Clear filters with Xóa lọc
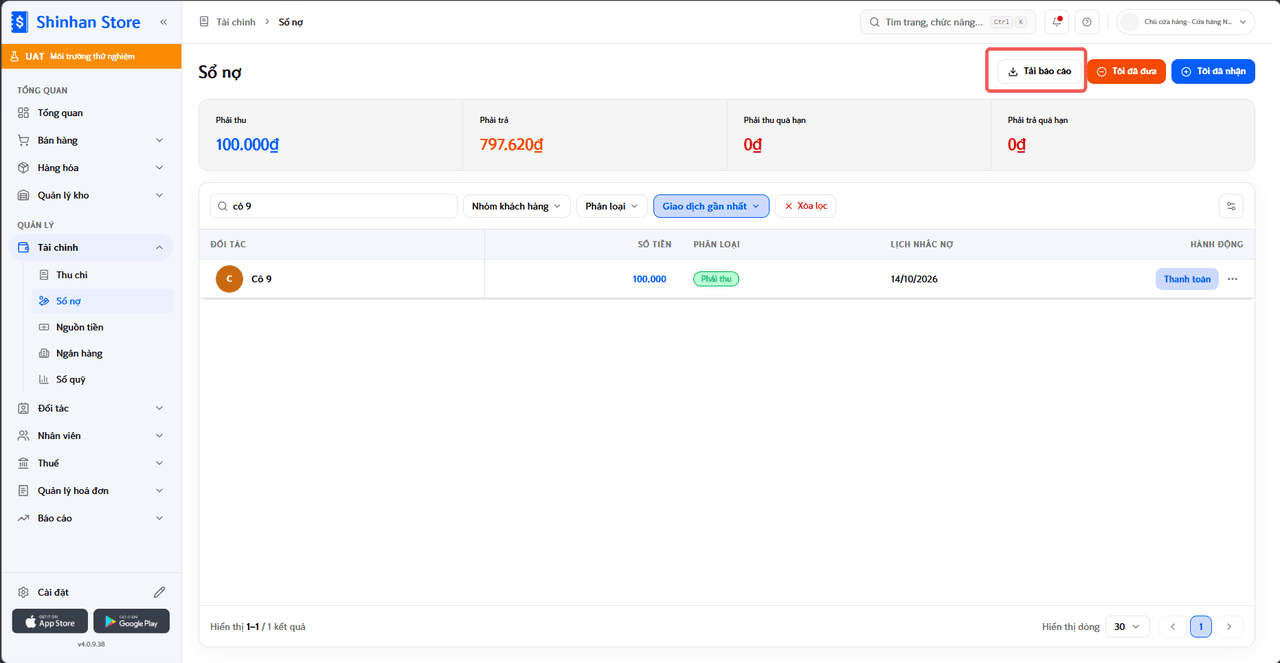This screenshot has width=1280, height=663. pyautogui.click(x=805, y=206)
